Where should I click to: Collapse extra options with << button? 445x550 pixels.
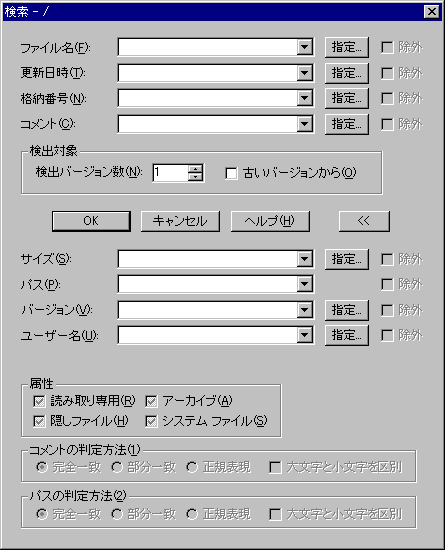364,221
